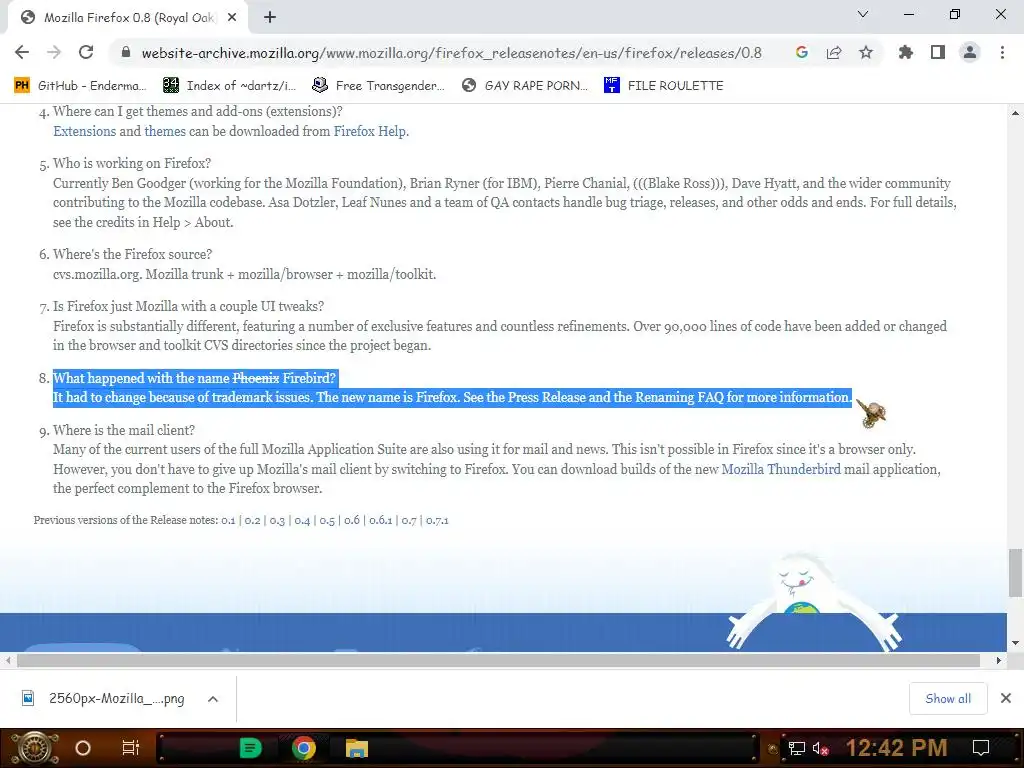This screenshot has width=1024, height=768.
Task: Expand the tab search chevron
Action: 863,14
